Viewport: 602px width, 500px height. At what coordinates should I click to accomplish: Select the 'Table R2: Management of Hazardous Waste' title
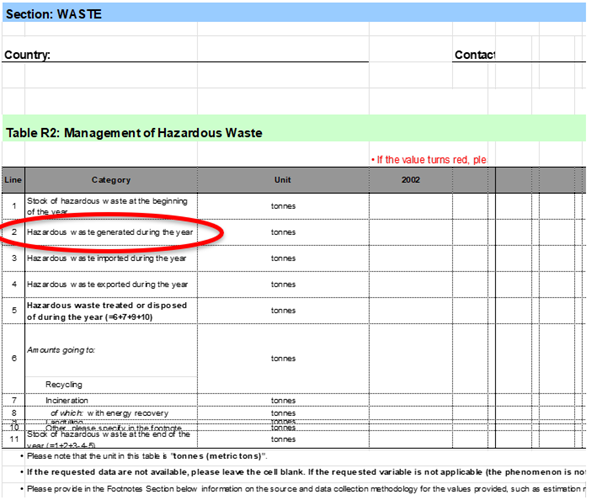[133, 132]
